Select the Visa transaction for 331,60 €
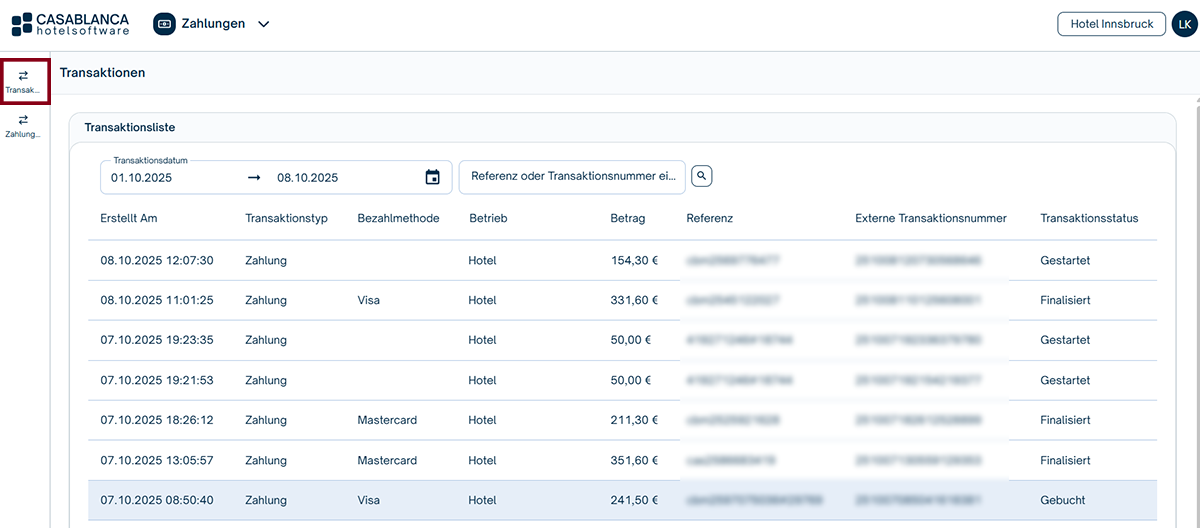1200x528 pixels. coord(622,300)
